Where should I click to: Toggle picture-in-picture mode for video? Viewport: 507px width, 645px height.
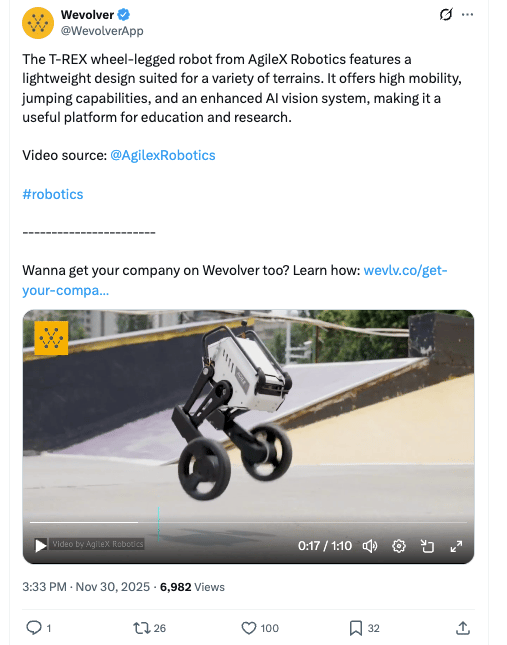pos(427,546)
